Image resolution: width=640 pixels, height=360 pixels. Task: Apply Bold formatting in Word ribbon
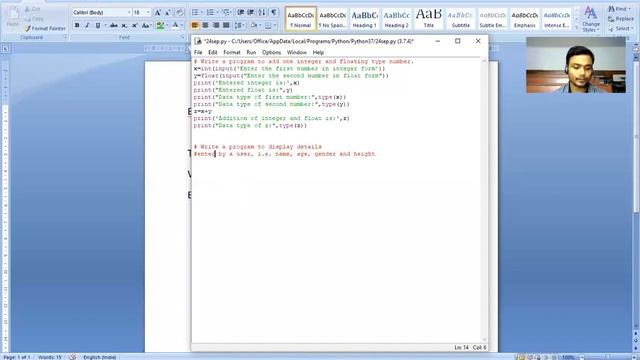point(77,25)
